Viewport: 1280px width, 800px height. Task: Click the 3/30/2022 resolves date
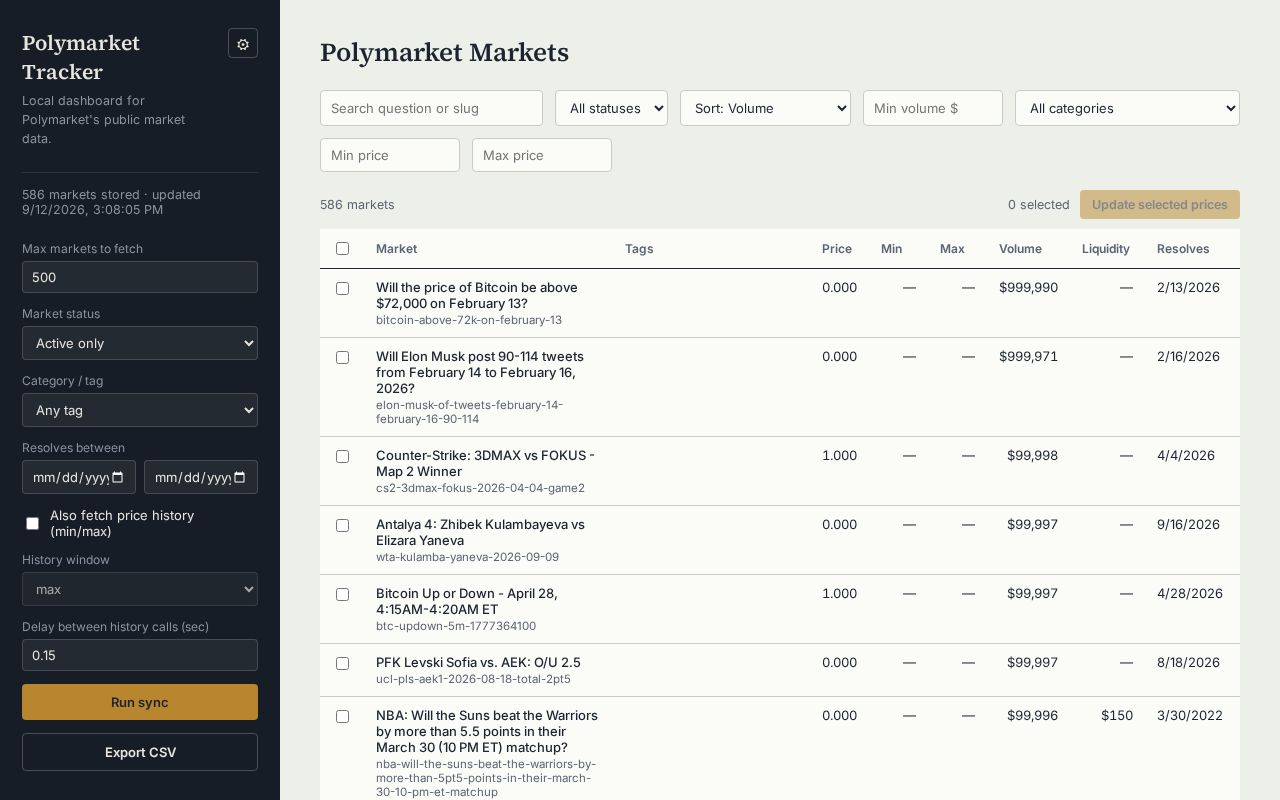click(x=1190, y=715)
